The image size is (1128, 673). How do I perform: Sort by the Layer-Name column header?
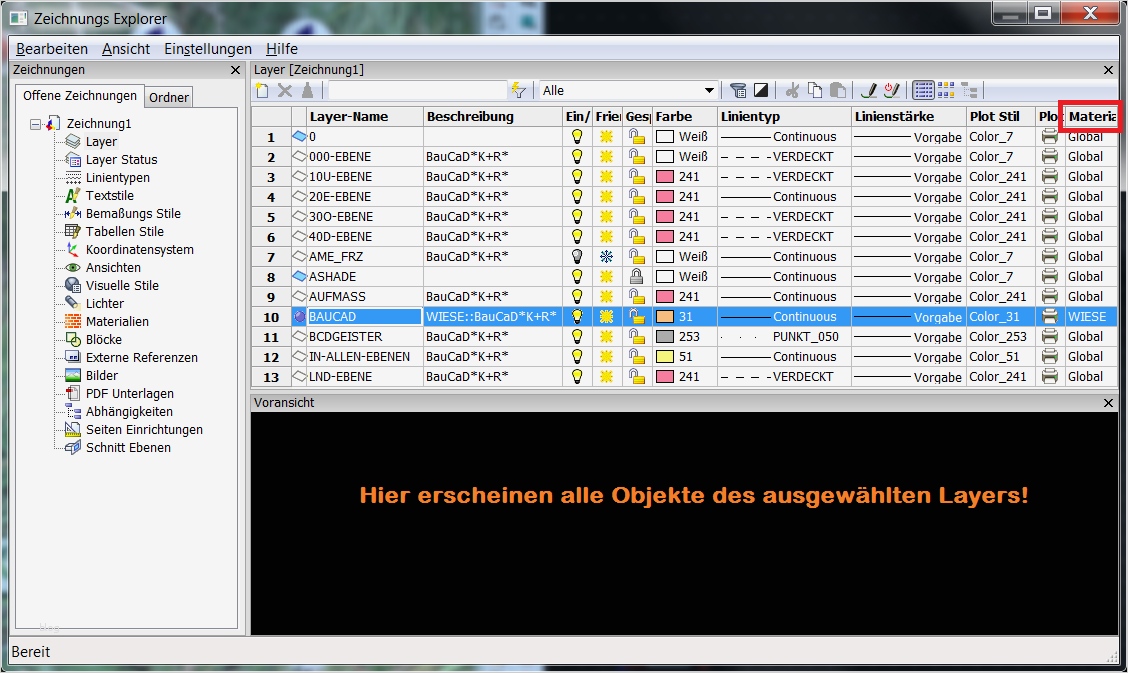point(365,116)
